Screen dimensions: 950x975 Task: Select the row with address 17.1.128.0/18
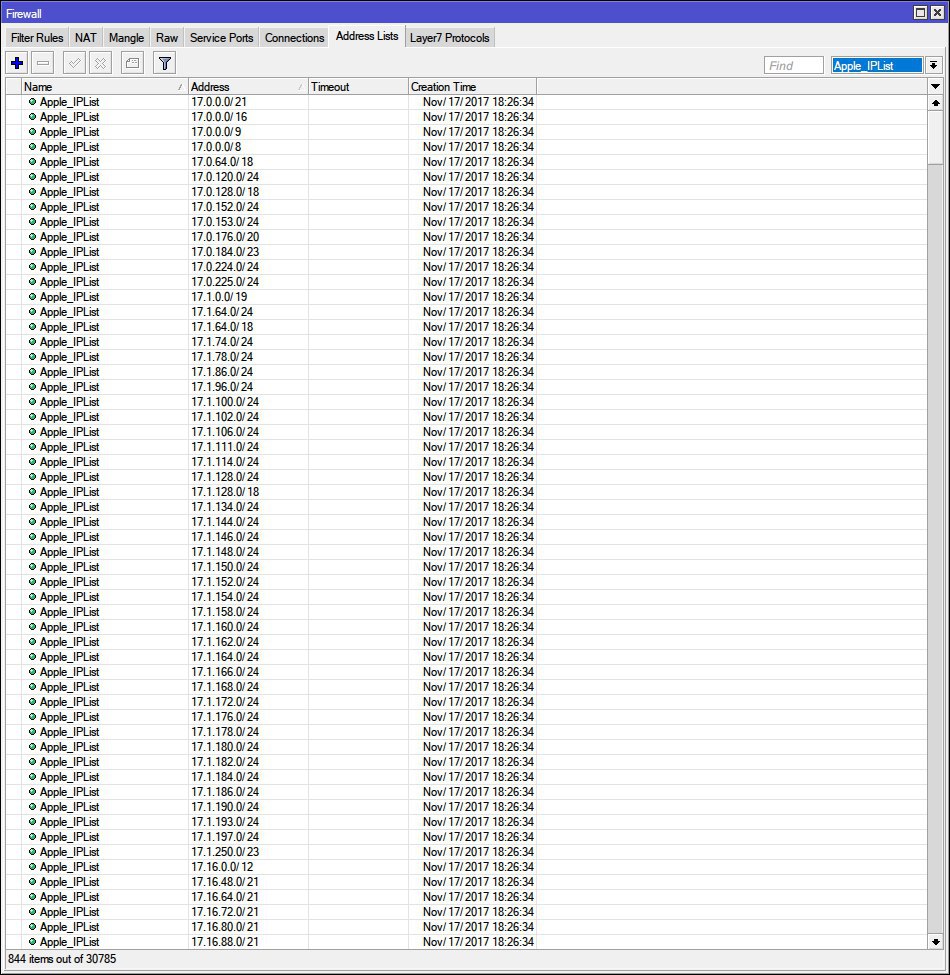click(466, 491)
